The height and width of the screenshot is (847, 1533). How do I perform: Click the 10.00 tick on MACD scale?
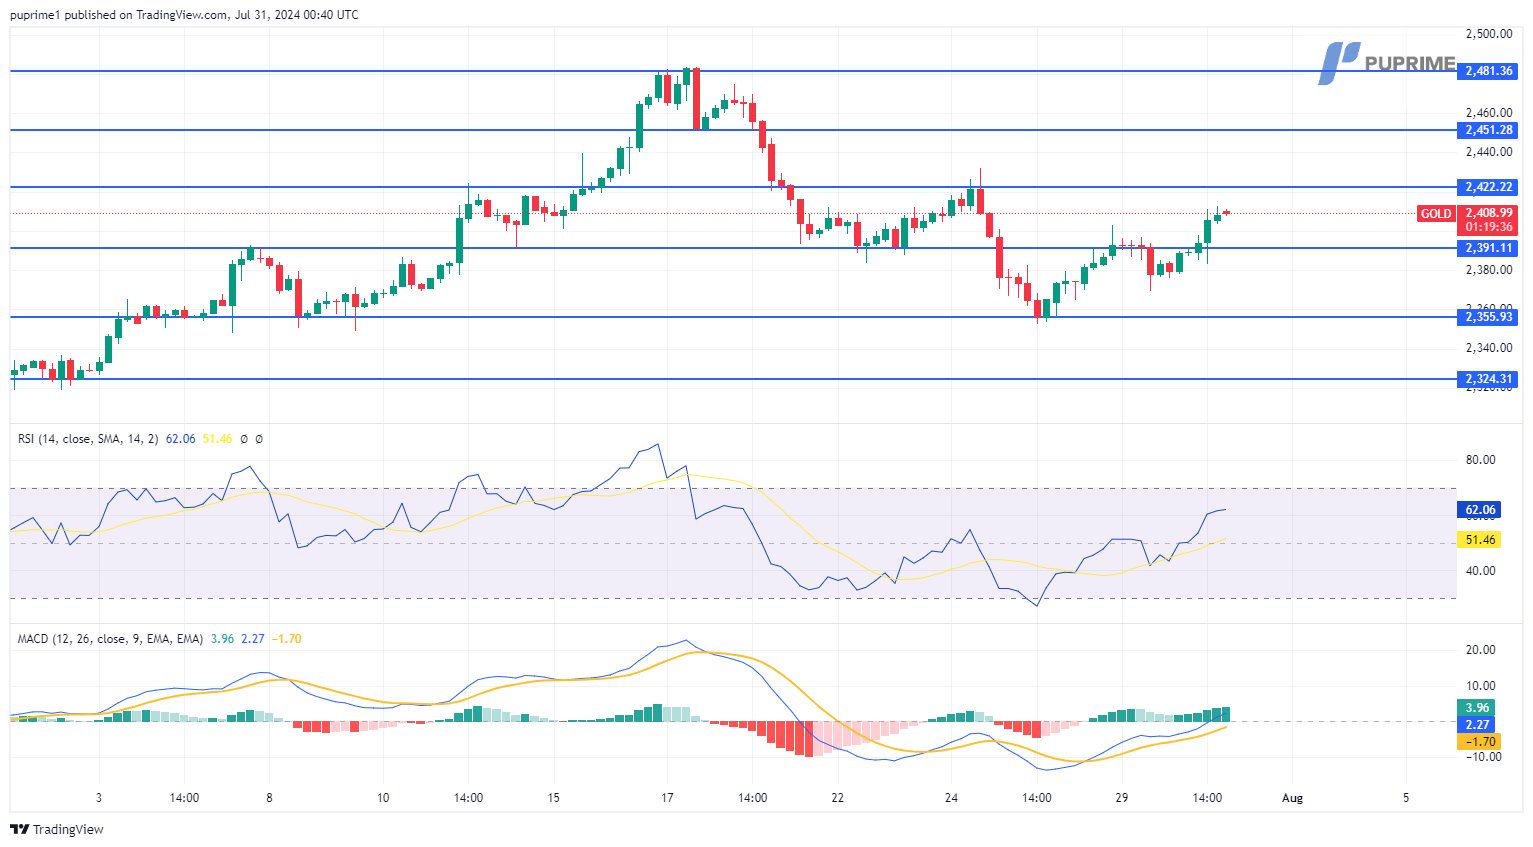[x=1480, y=686]
